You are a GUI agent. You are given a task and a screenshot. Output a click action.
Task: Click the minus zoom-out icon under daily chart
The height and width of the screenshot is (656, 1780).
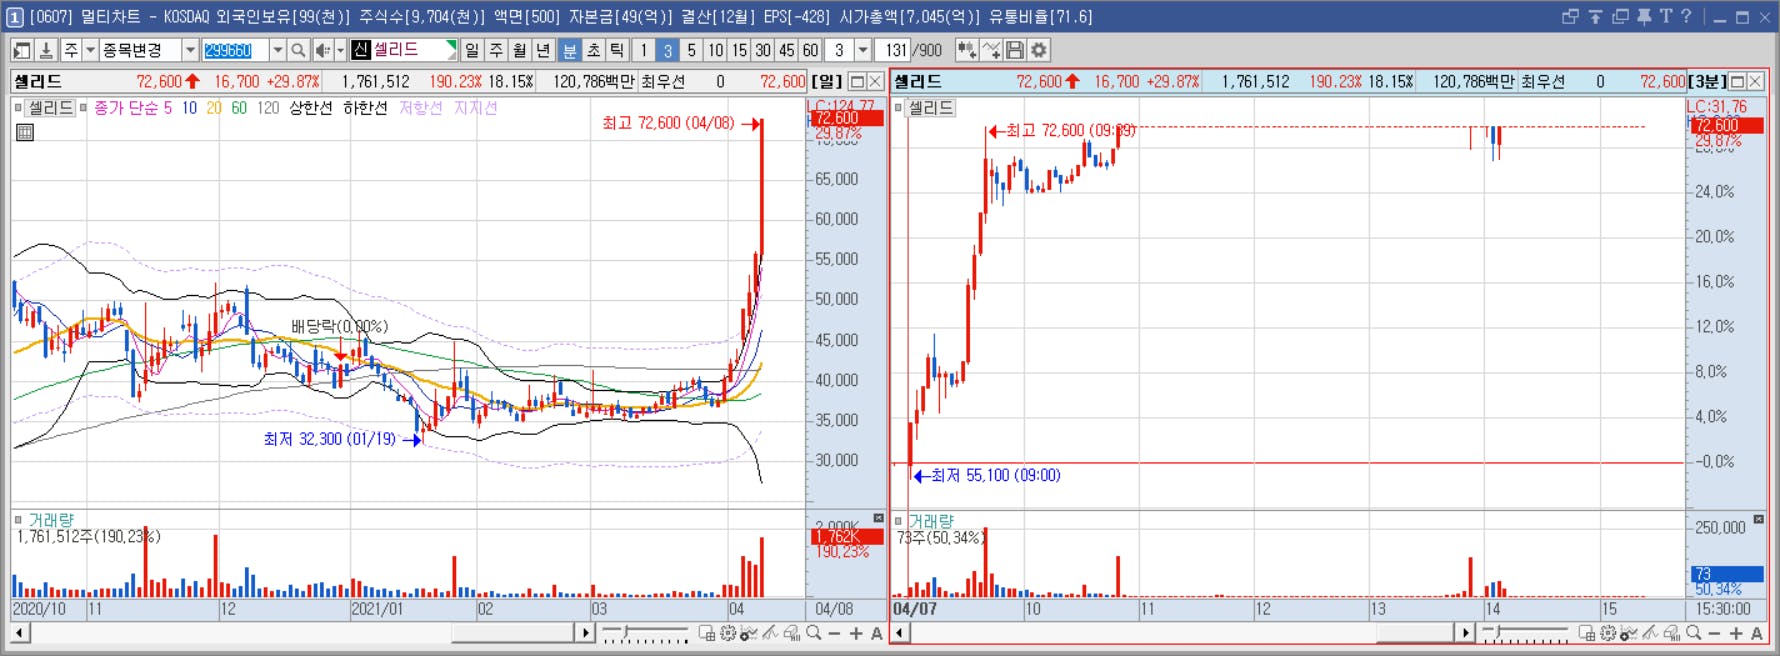tap(834, 634)
